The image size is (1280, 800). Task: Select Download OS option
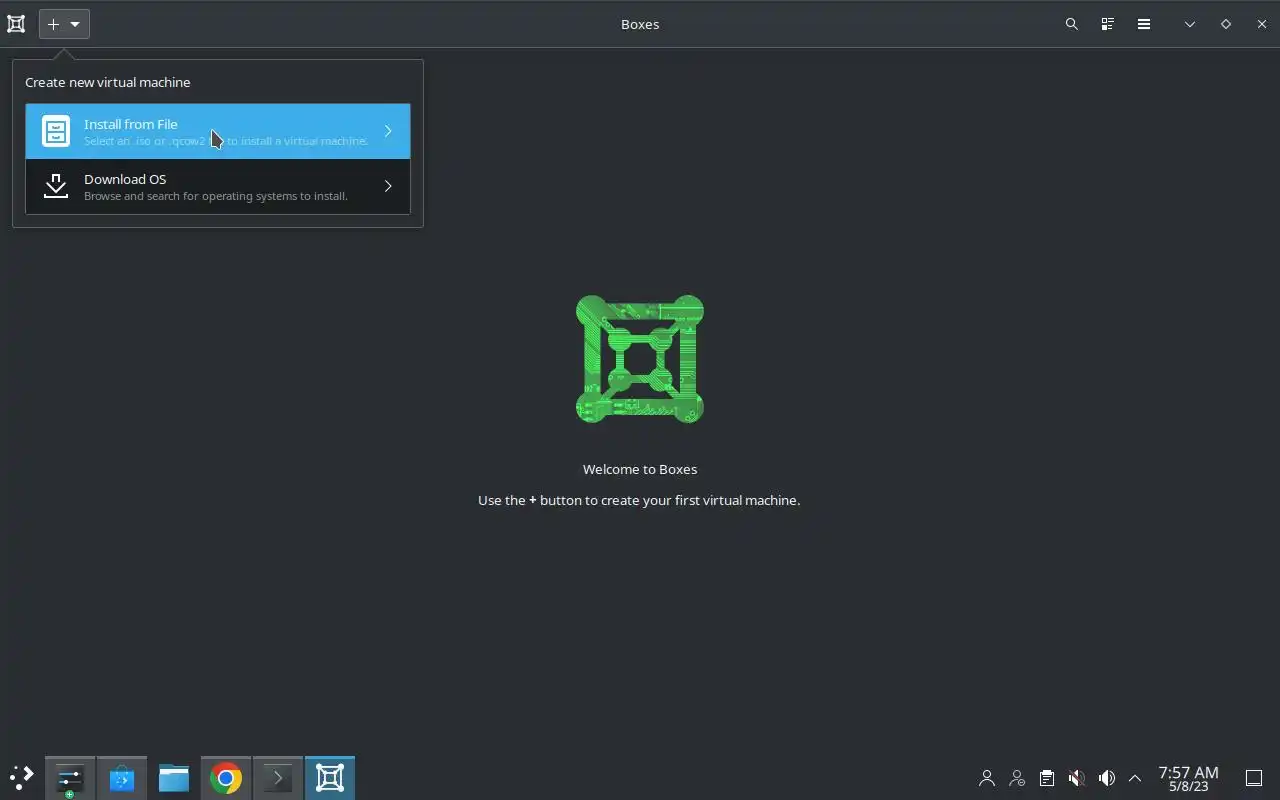tap(218, 186)
